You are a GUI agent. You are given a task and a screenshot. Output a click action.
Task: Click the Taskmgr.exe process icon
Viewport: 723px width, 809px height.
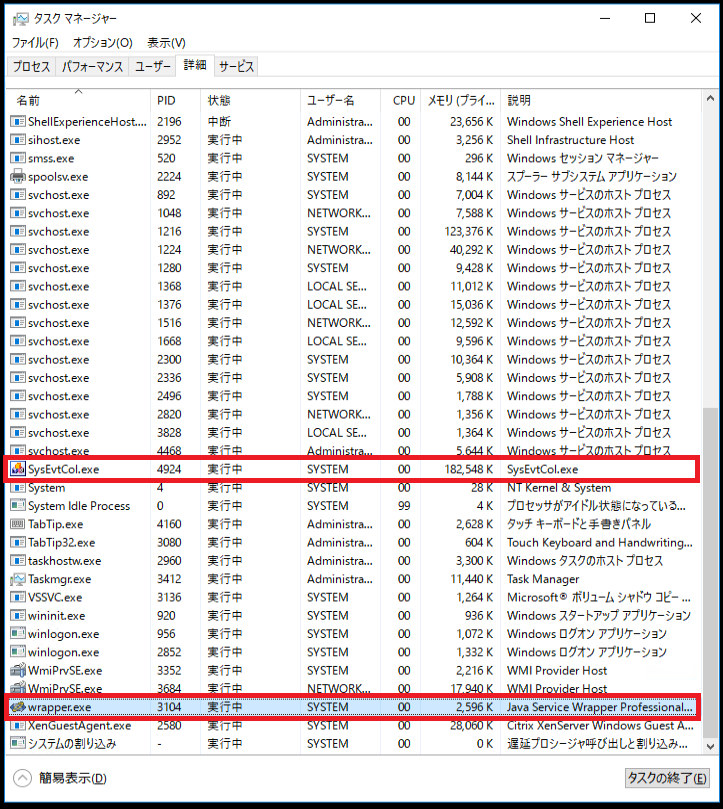click(x=18, y=579)
